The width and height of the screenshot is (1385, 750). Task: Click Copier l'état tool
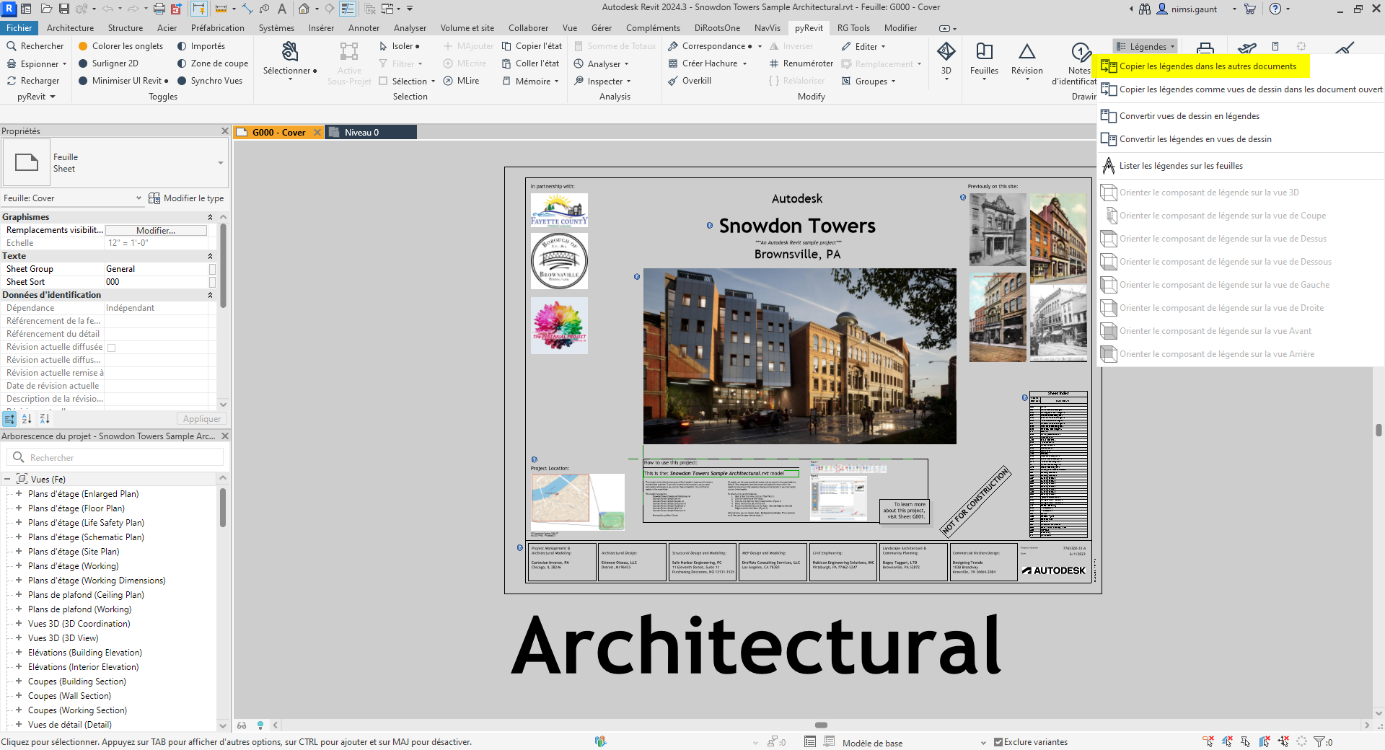[531, 46]
